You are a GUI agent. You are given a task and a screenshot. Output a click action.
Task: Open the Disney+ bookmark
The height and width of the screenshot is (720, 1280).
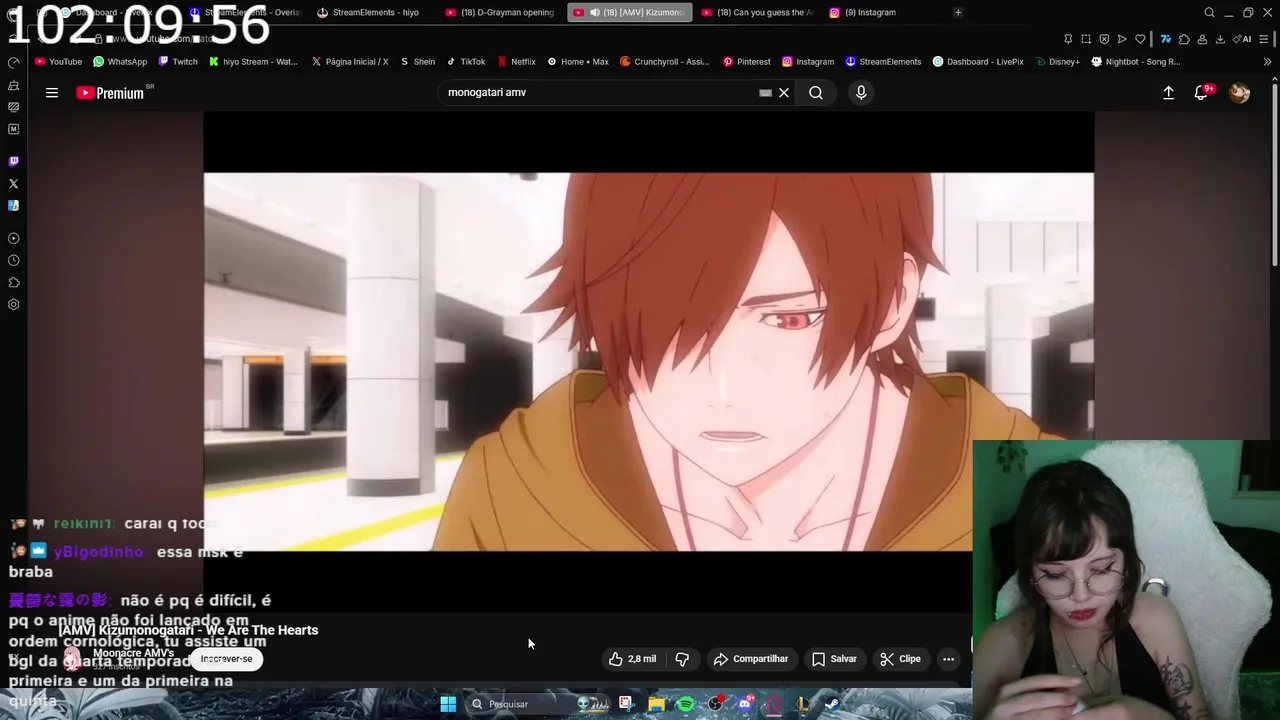(1057, 62)
